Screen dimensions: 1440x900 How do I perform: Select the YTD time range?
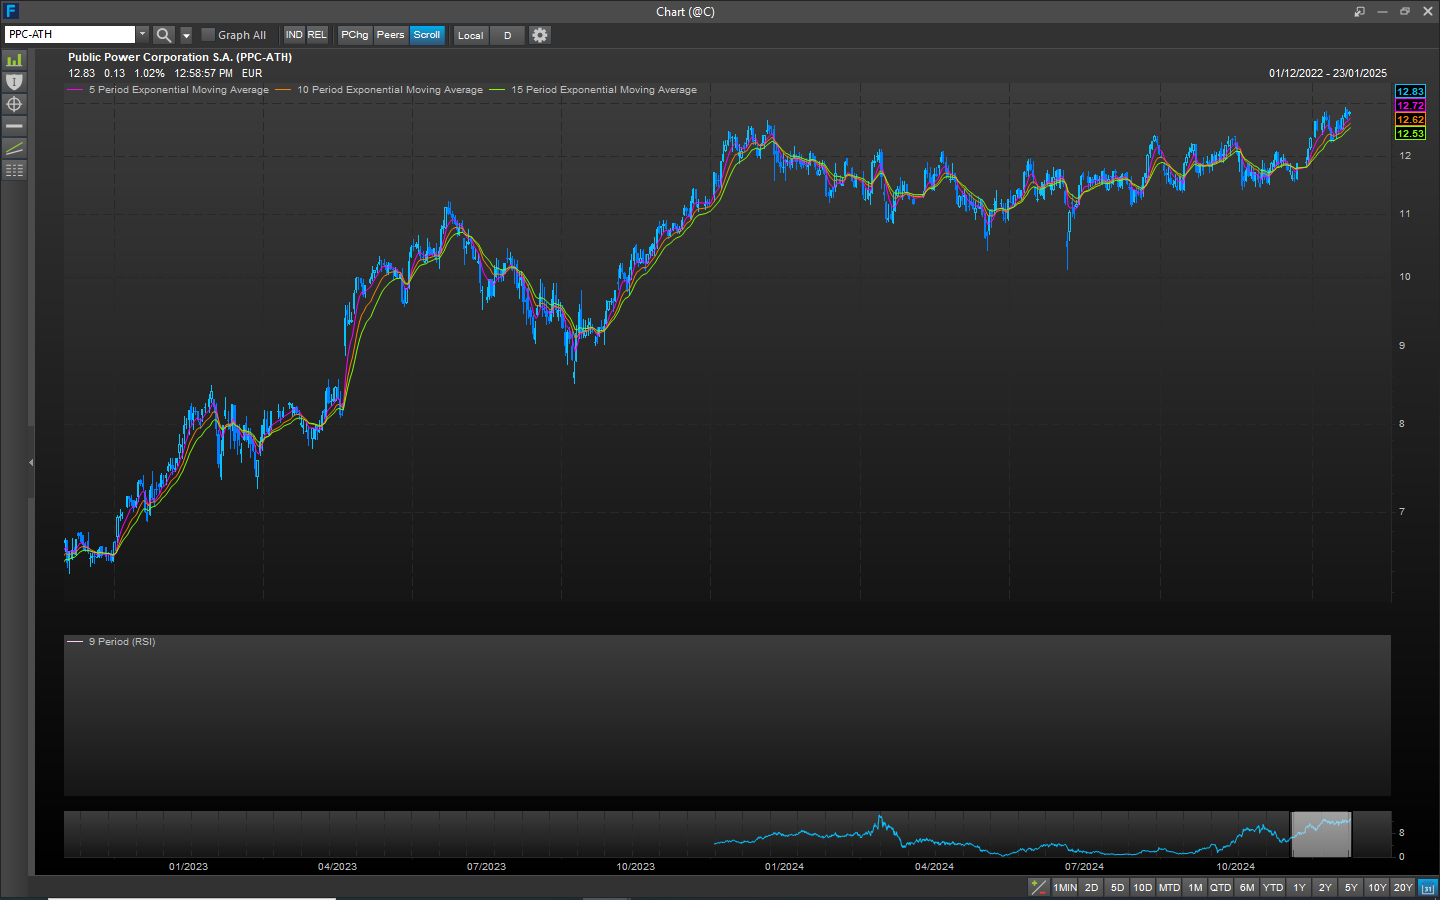(x=1272, y=888)
